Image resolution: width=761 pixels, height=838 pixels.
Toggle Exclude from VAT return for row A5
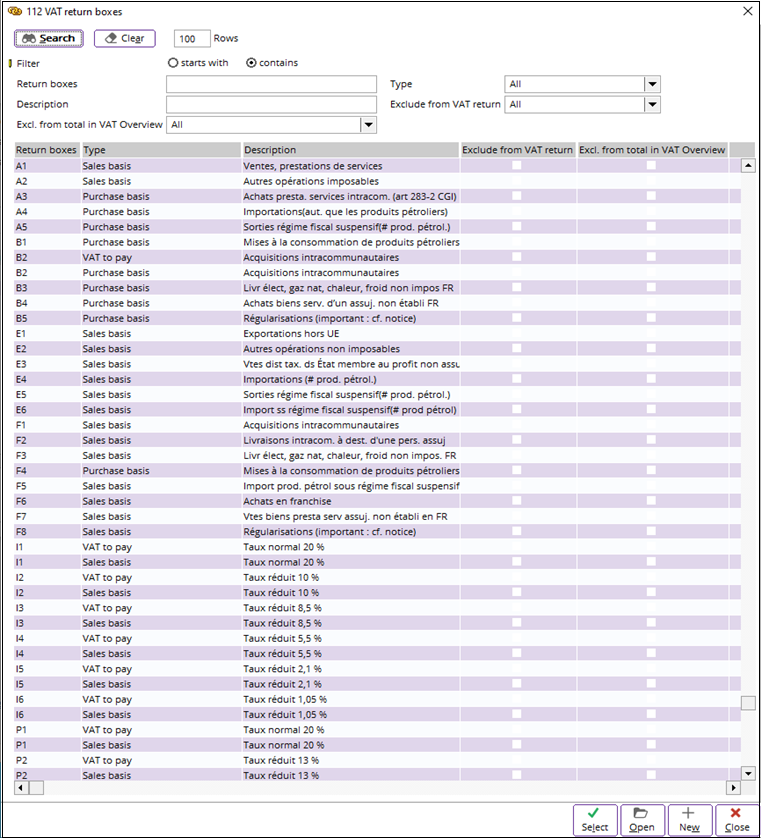(x=516, y=227)
